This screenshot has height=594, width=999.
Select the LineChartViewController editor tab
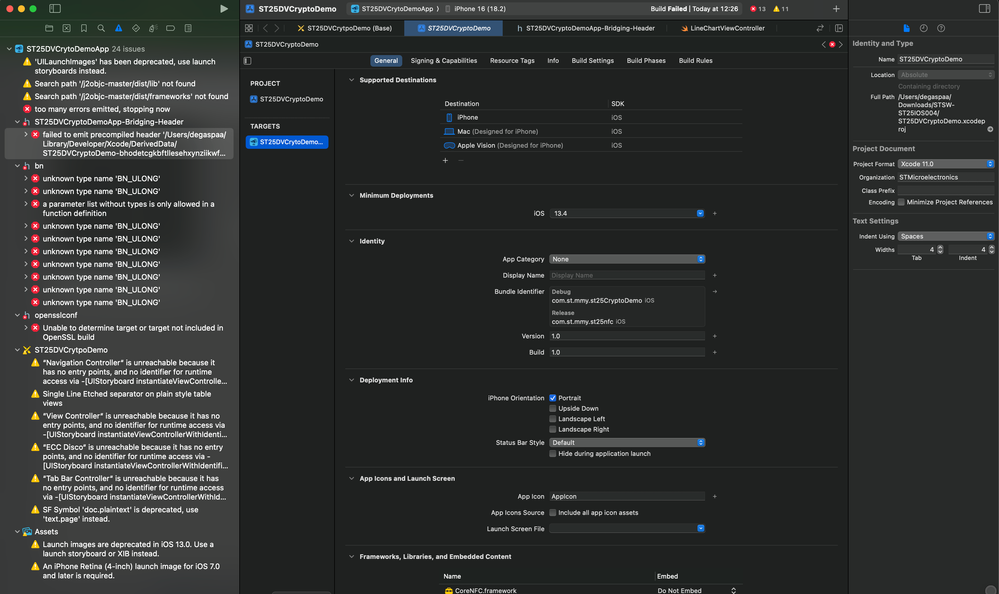[x=726, y=28]
